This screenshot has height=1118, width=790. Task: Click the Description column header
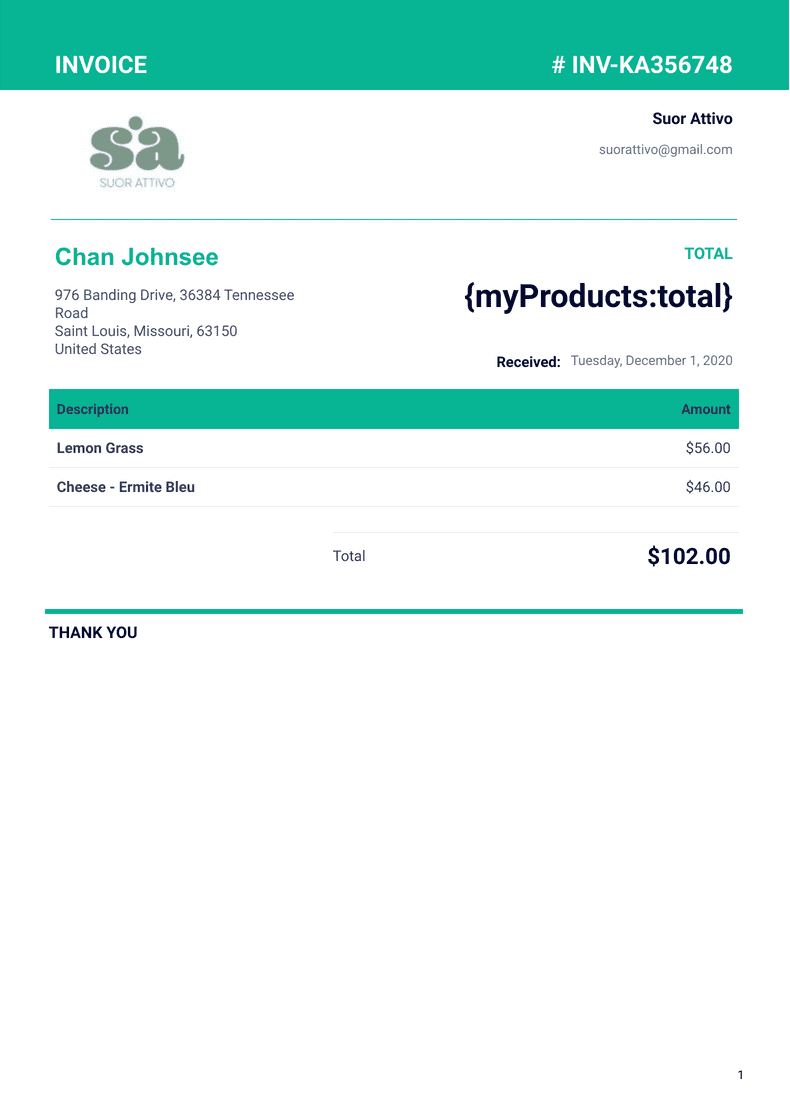pyautogui.click(x=93, y=409)
